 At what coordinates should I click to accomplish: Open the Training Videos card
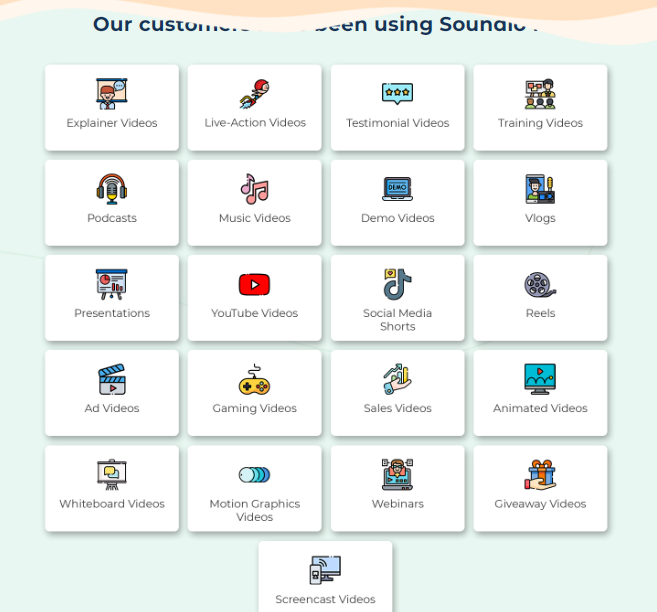[540, 108]
